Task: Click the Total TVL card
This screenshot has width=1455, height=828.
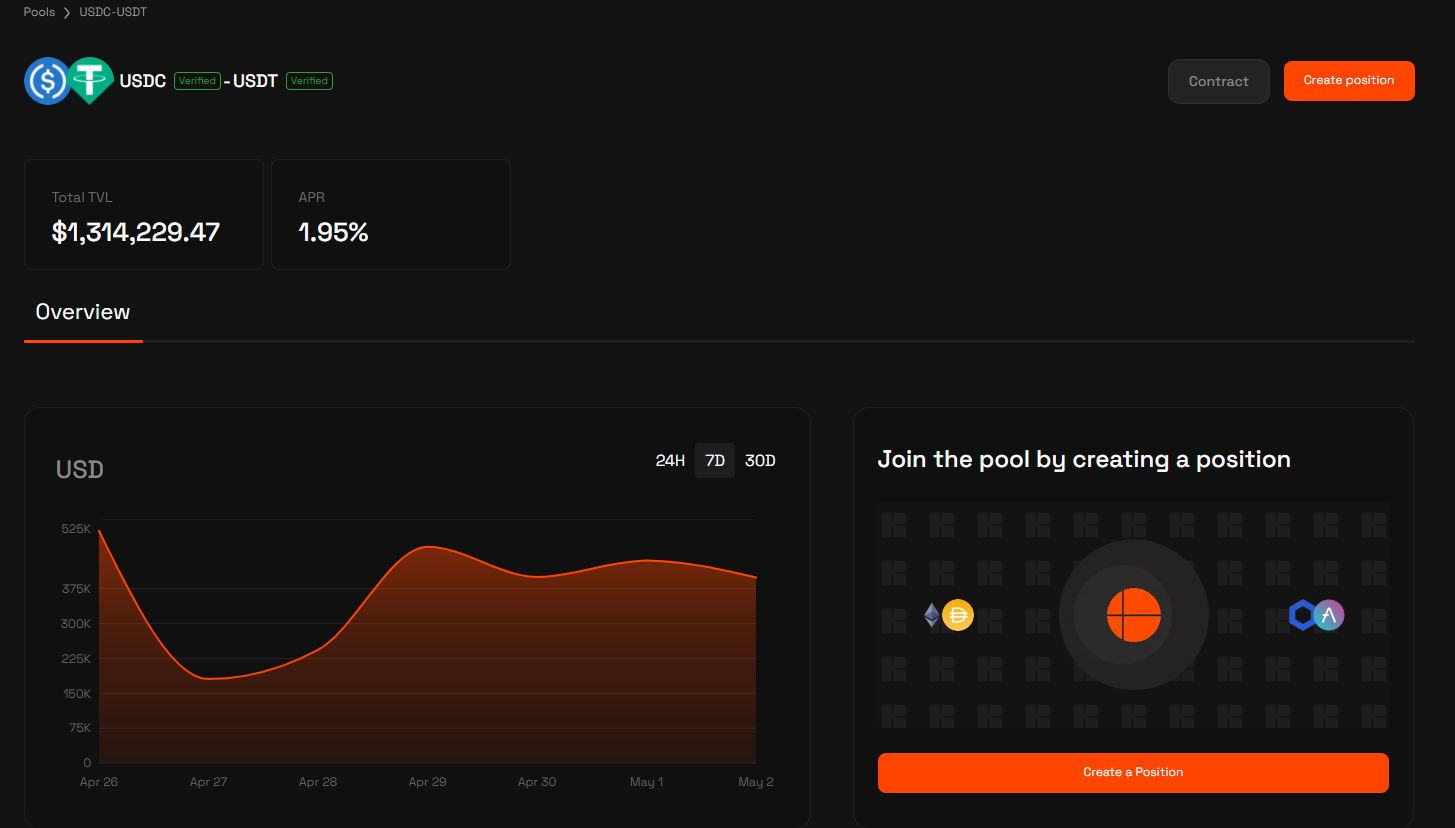Action: click(x=144, y=214)
